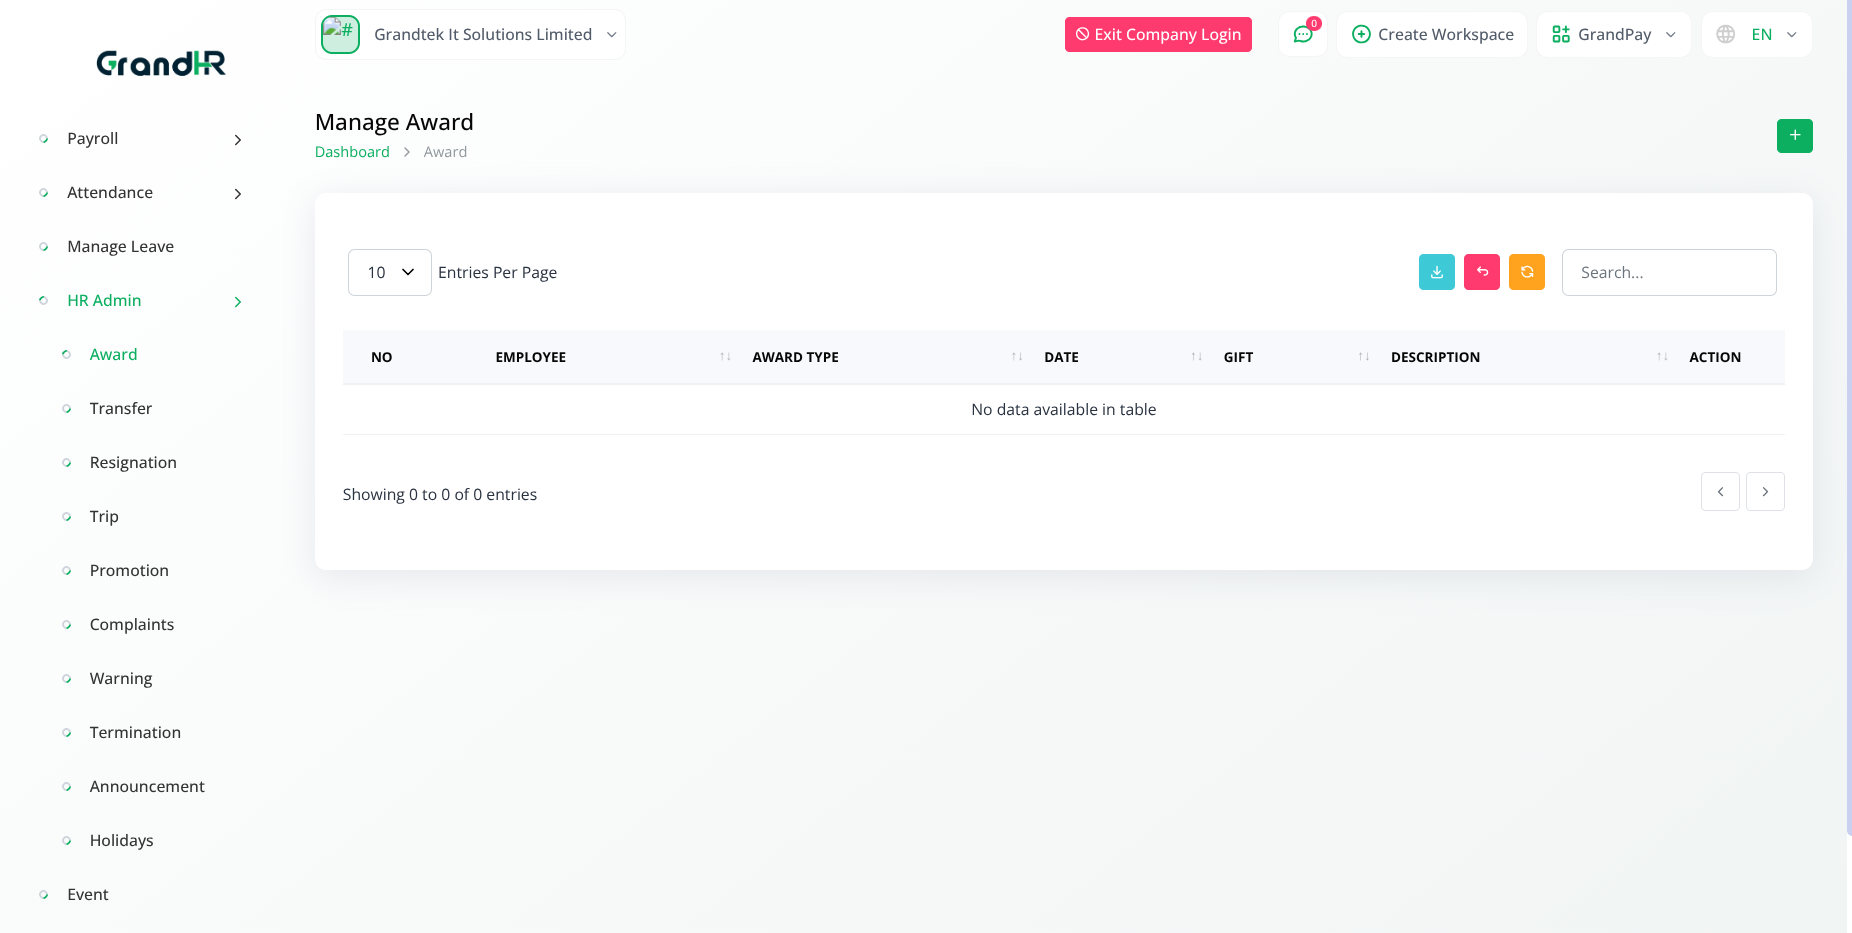Focus the Search input field
Viewport: 1852px width, 933px height.
(1668, 273)
